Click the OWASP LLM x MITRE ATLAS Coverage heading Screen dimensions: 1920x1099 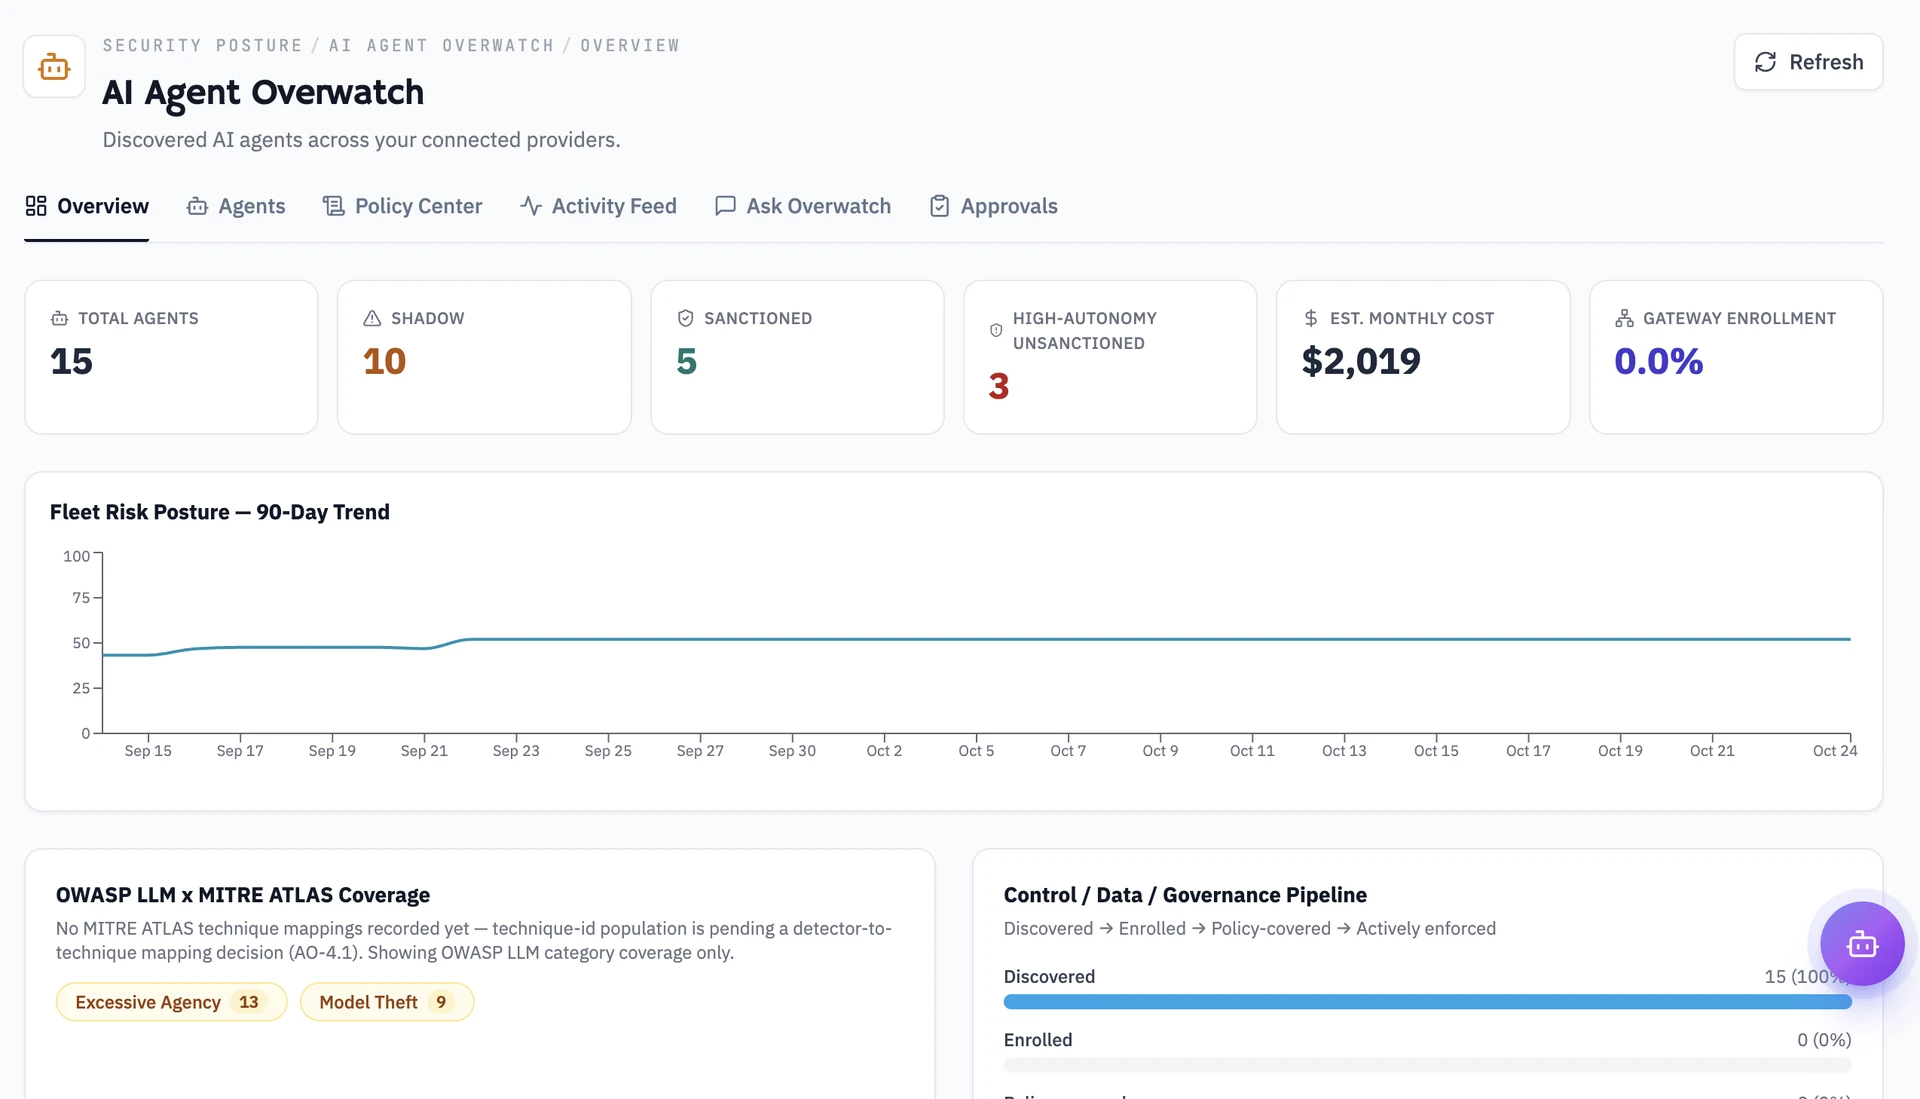click(243, 895)
